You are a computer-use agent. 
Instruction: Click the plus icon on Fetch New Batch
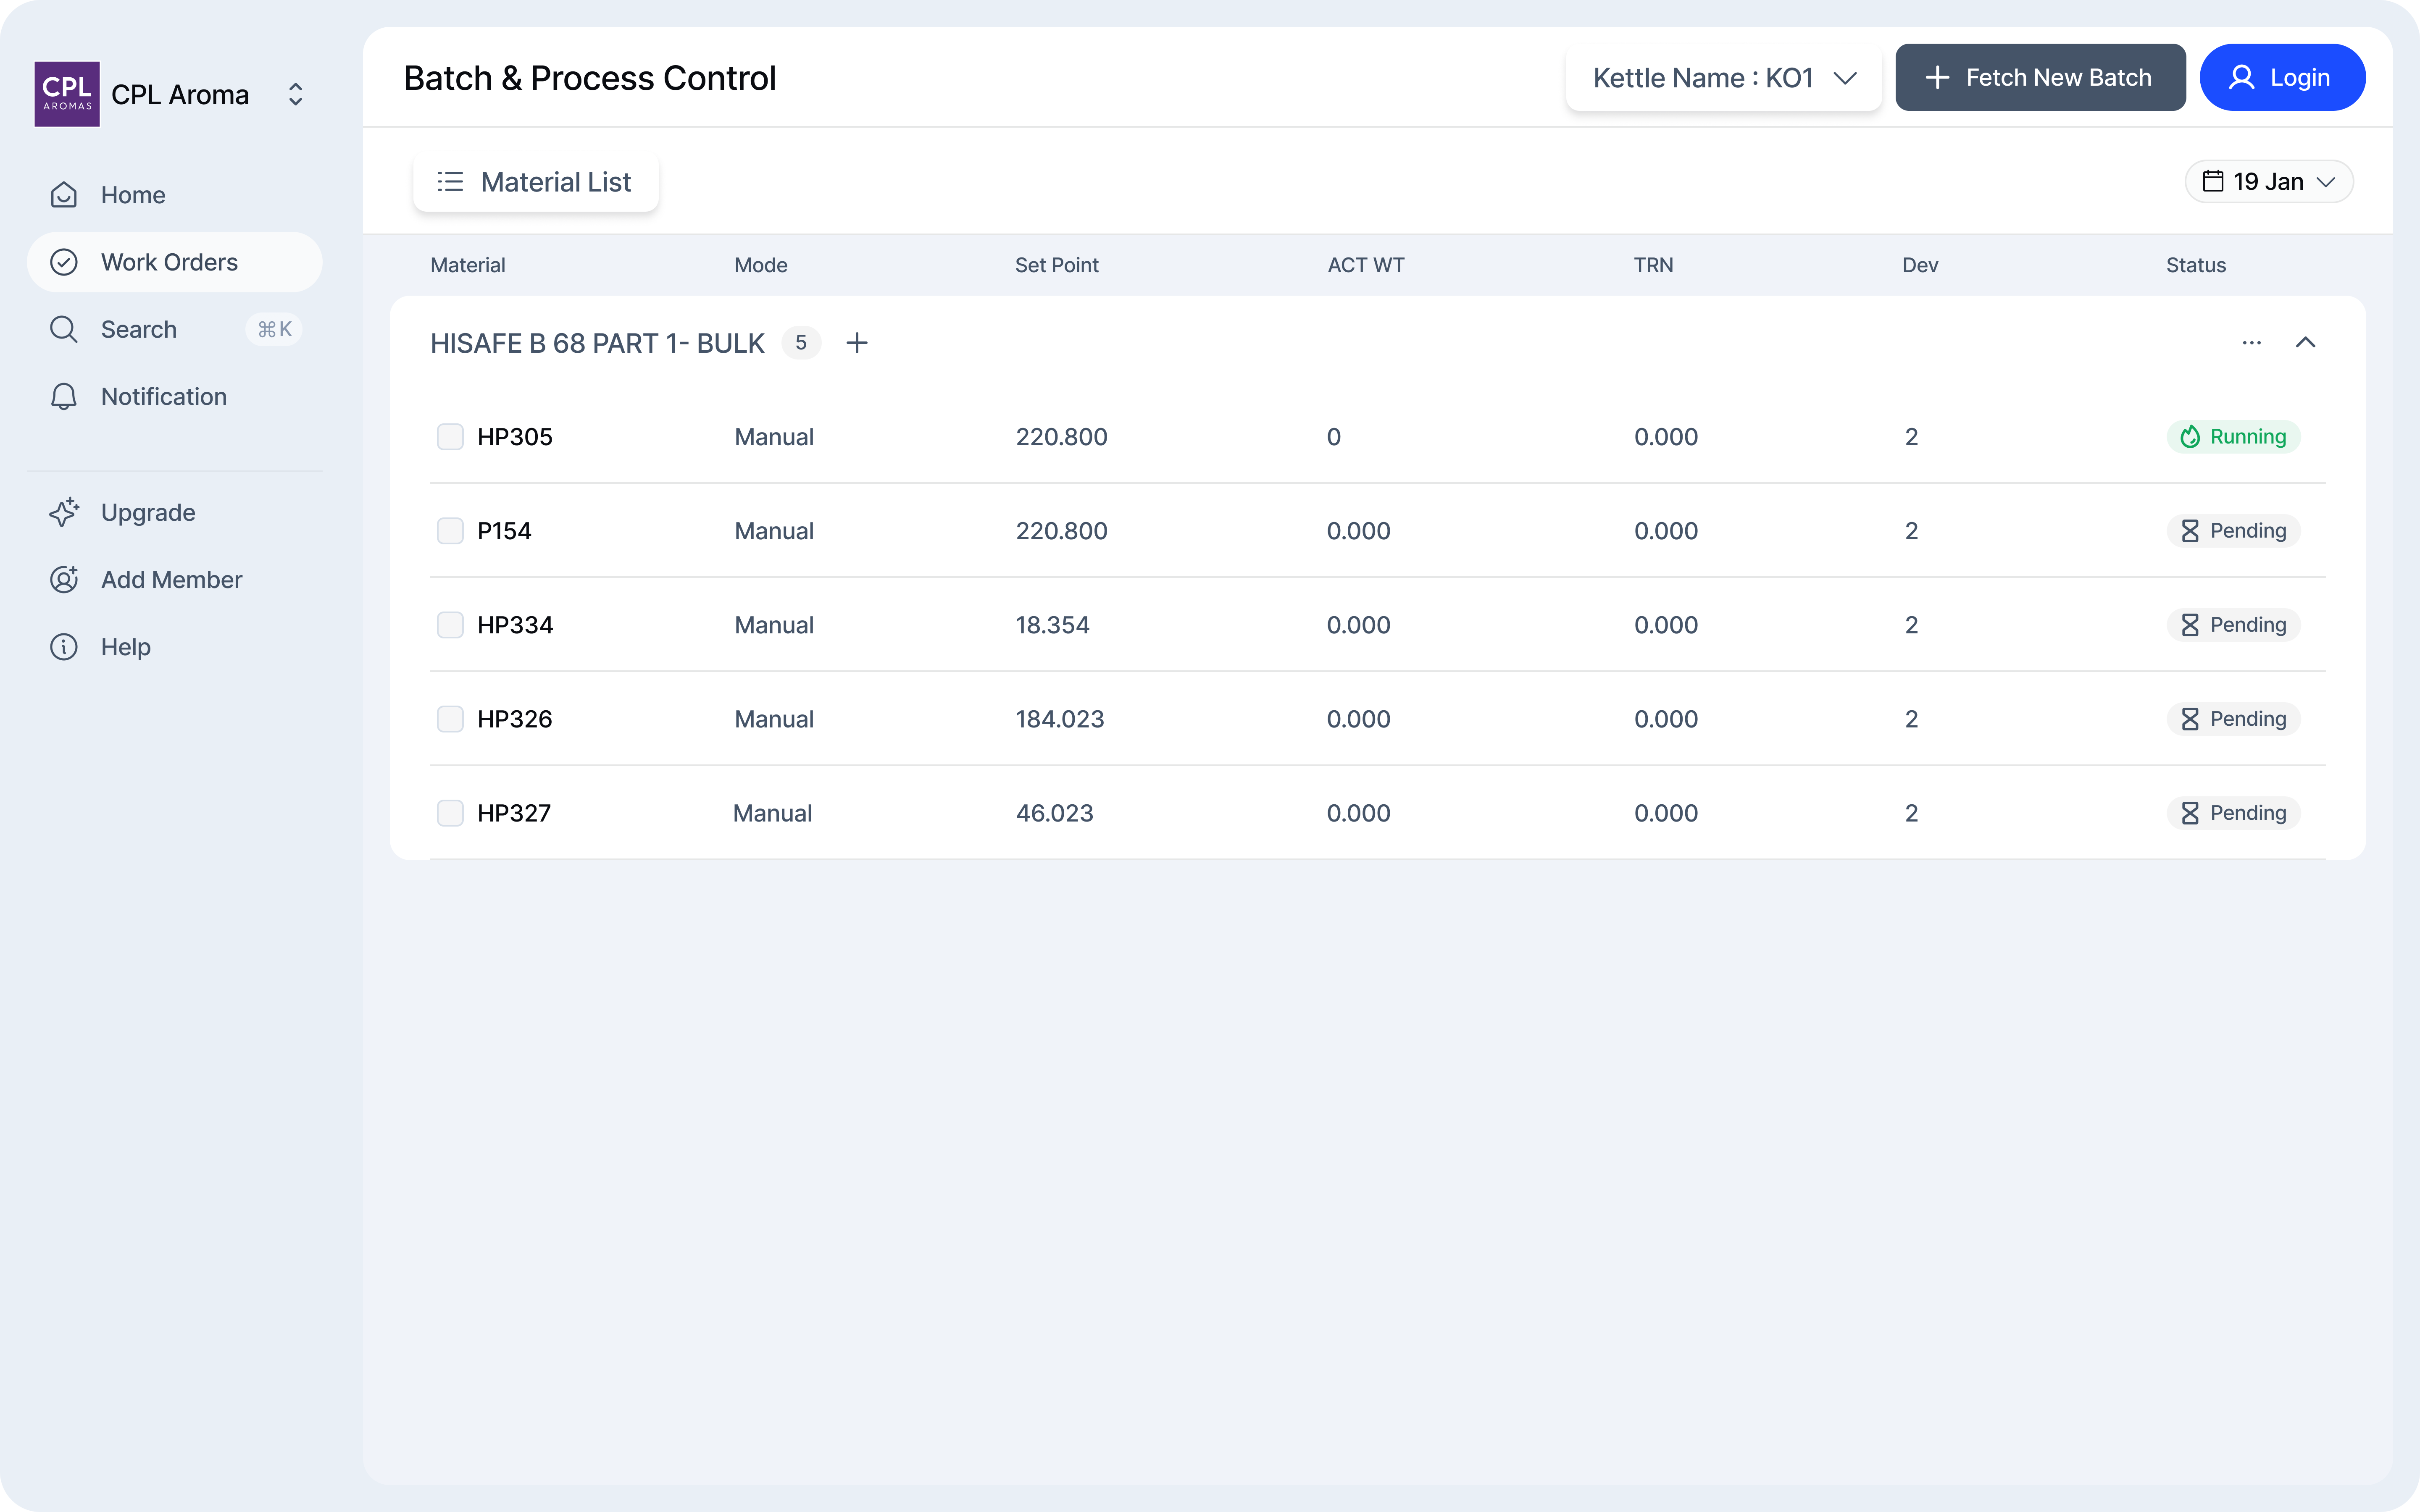1937,77
